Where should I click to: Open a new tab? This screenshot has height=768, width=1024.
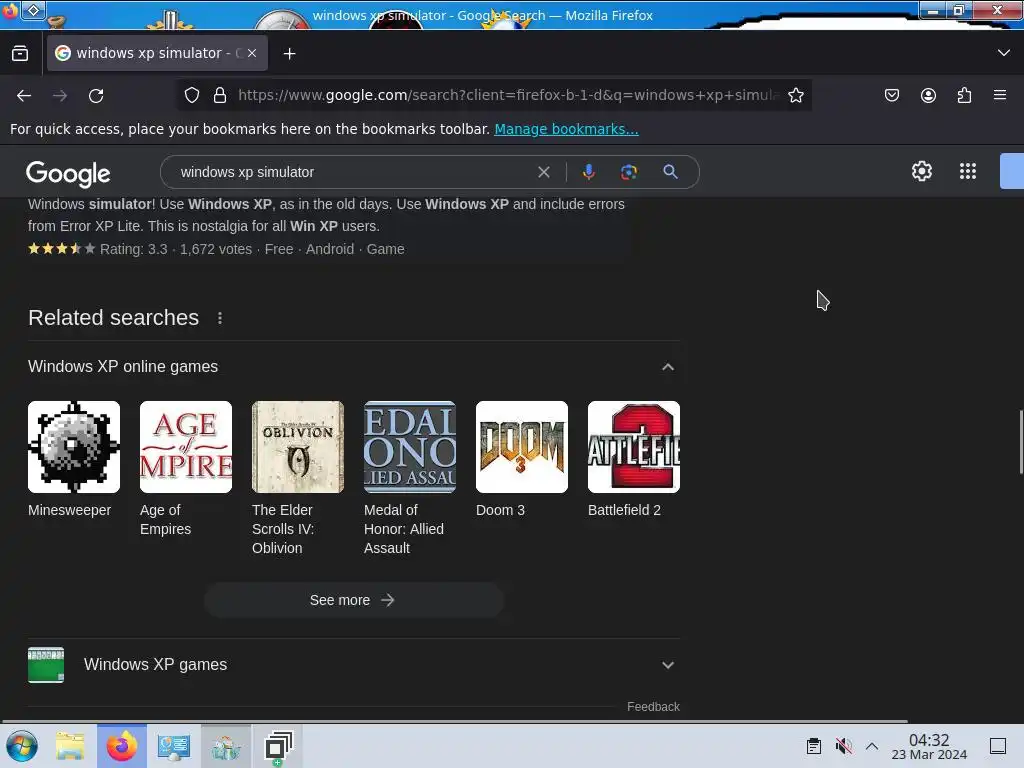click(289, 54)
